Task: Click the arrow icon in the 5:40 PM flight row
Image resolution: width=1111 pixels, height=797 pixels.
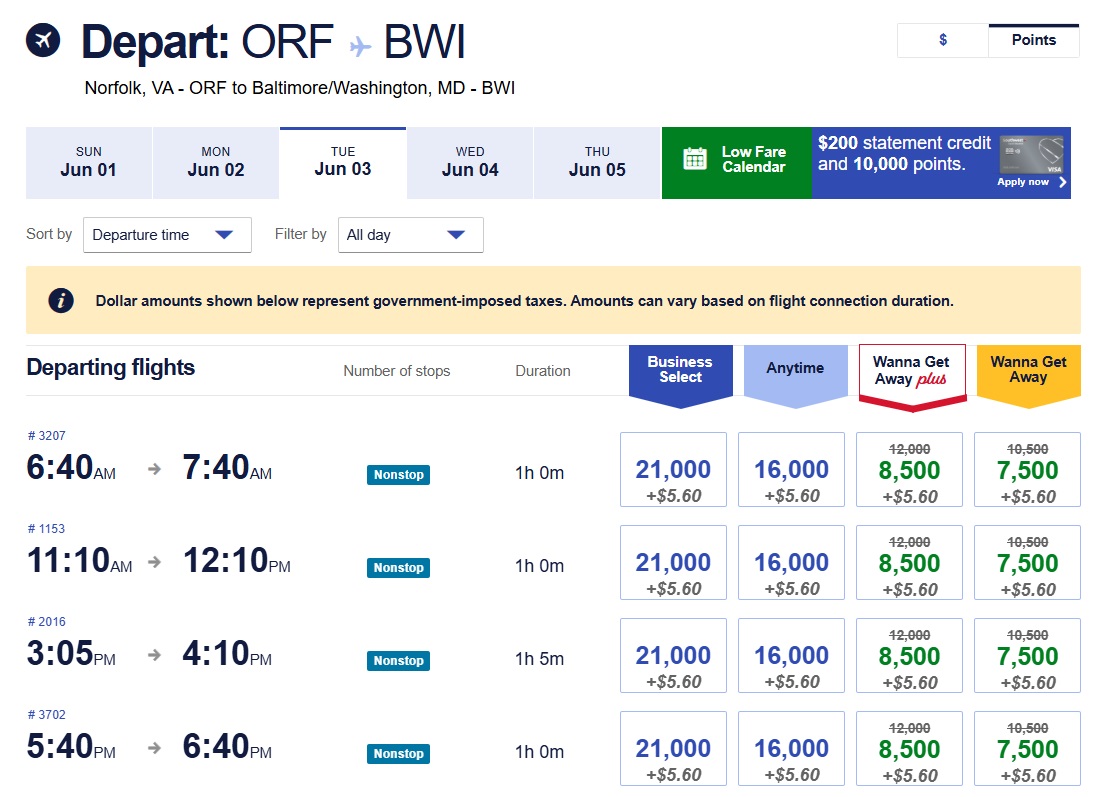Action: click(154, 748)
